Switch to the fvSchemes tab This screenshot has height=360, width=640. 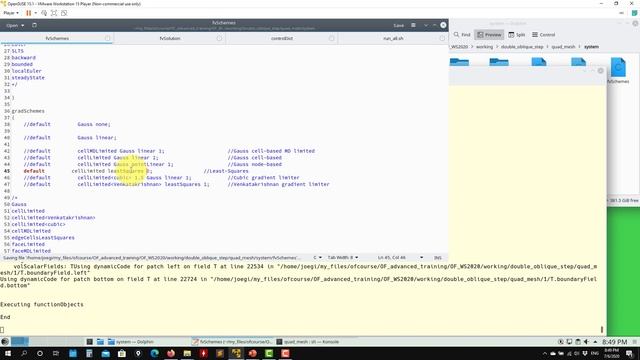[57, 38]
